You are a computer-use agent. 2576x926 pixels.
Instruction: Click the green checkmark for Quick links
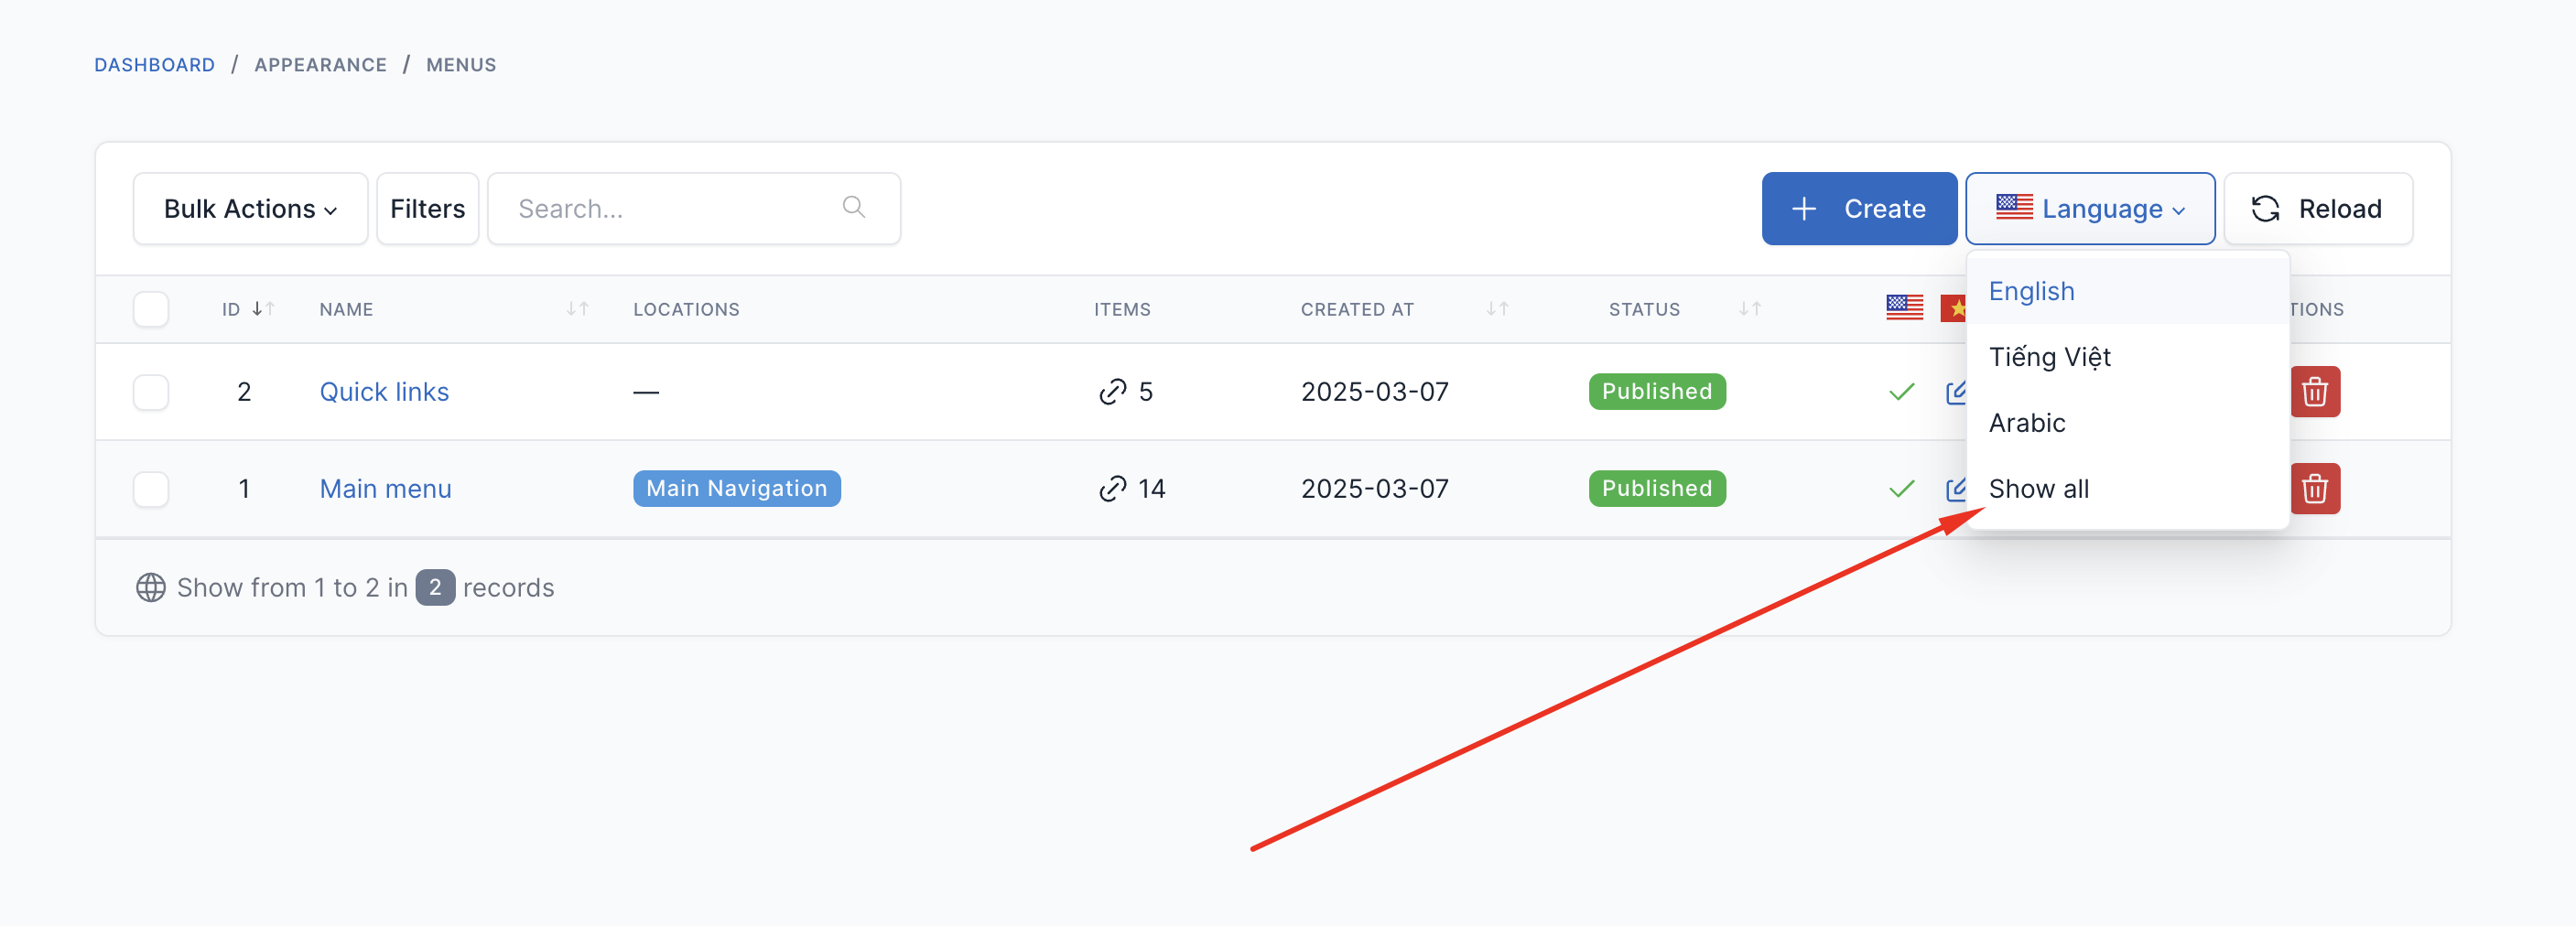[x=1901, y=392]
